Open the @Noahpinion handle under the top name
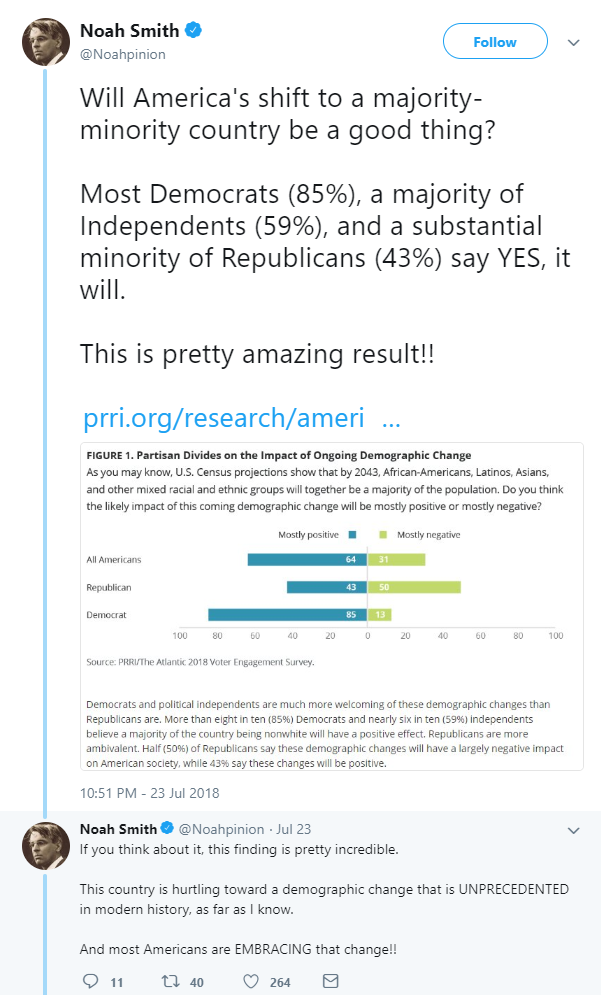Screen dimensions: 601x995 [x=122, y=55]
